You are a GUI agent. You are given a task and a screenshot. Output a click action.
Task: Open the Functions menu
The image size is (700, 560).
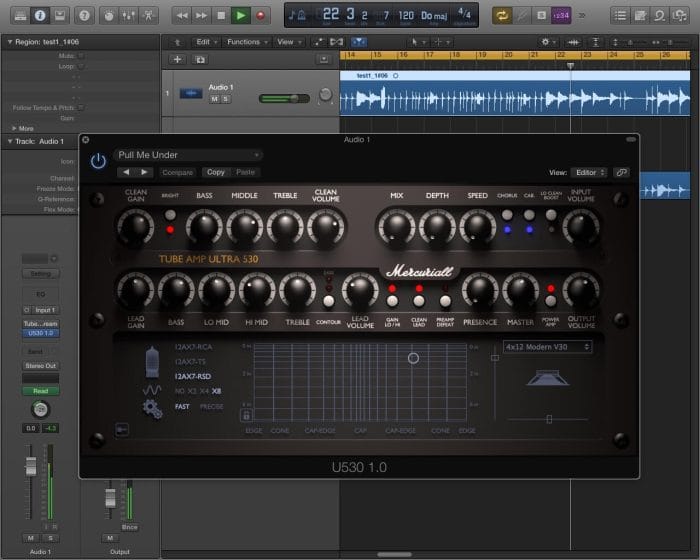[247, 42]
